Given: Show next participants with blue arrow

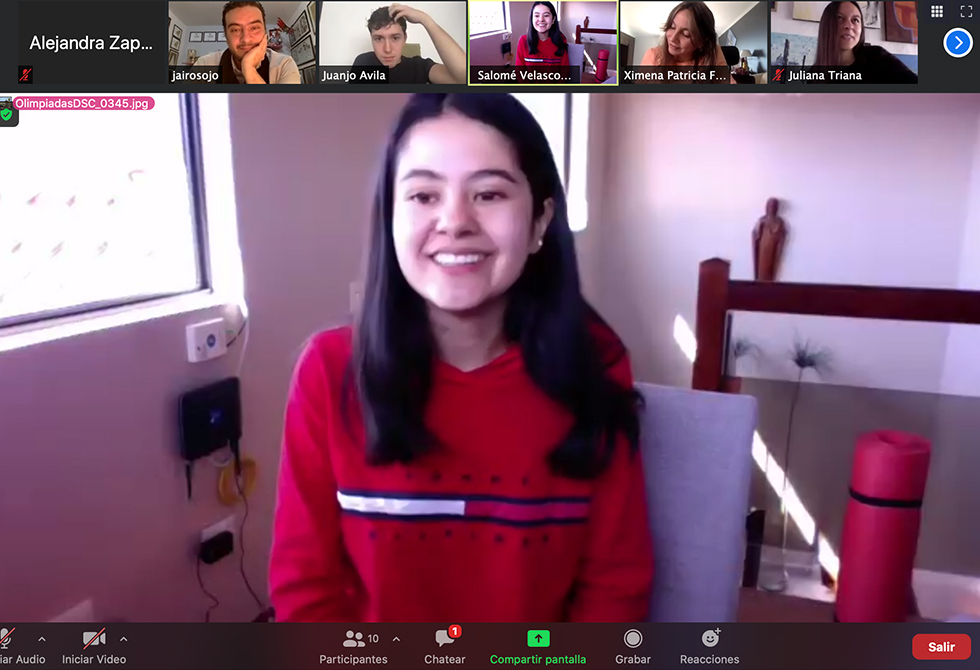Looking at the screenshot, I should pos(958,43).
